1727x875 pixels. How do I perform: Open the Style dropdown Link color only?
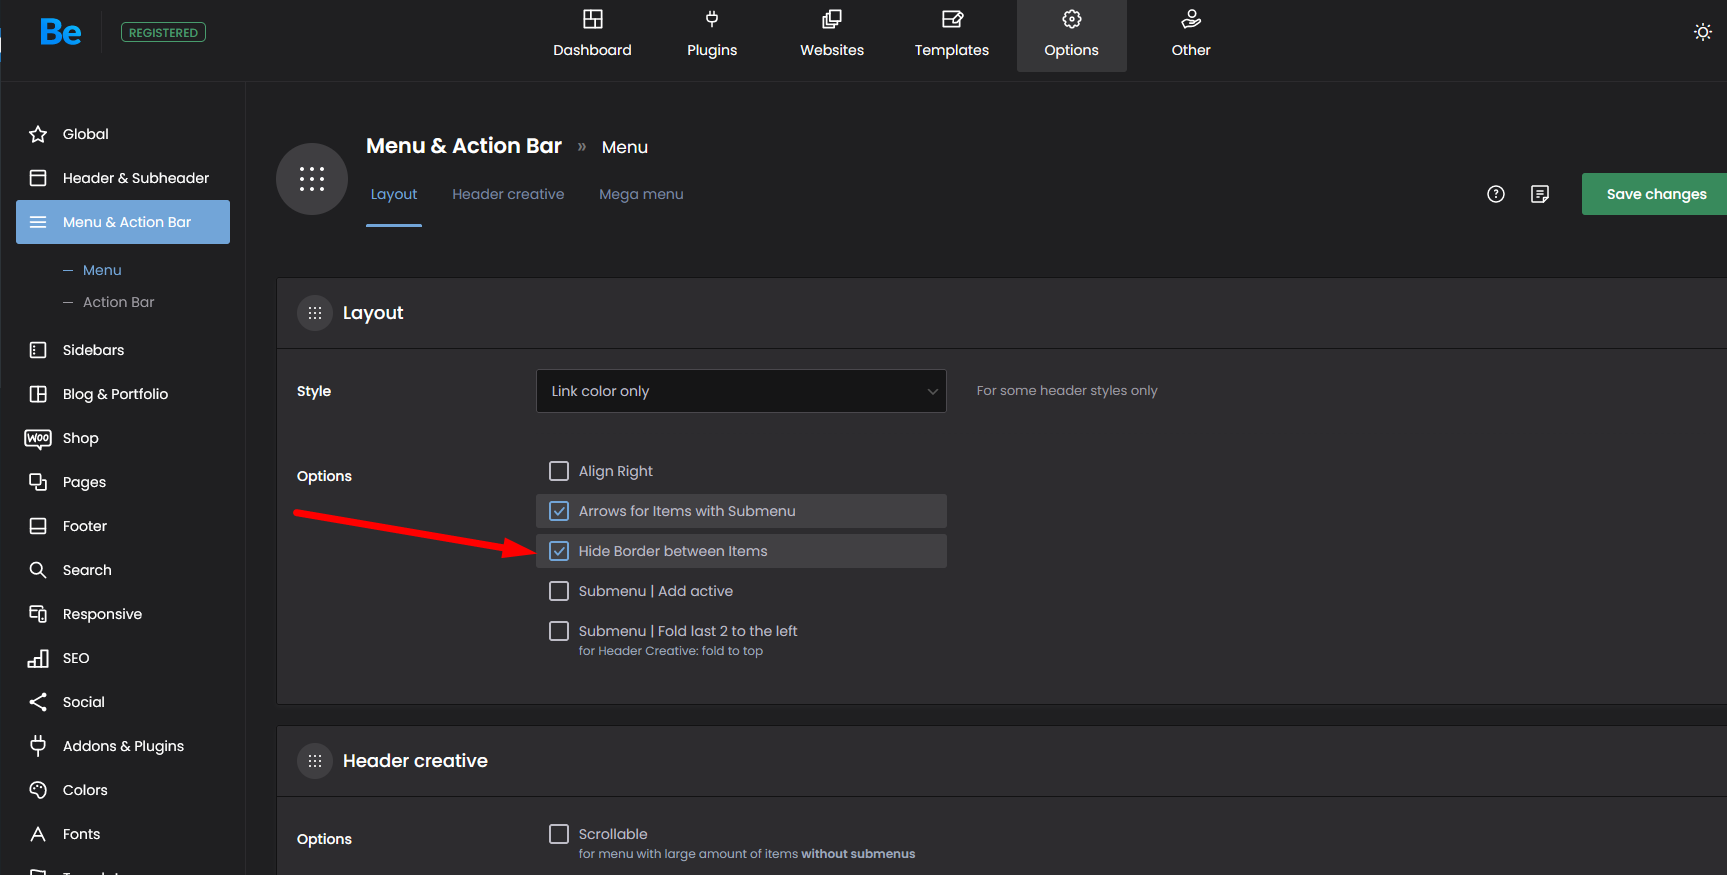click(x=741, y=391)
